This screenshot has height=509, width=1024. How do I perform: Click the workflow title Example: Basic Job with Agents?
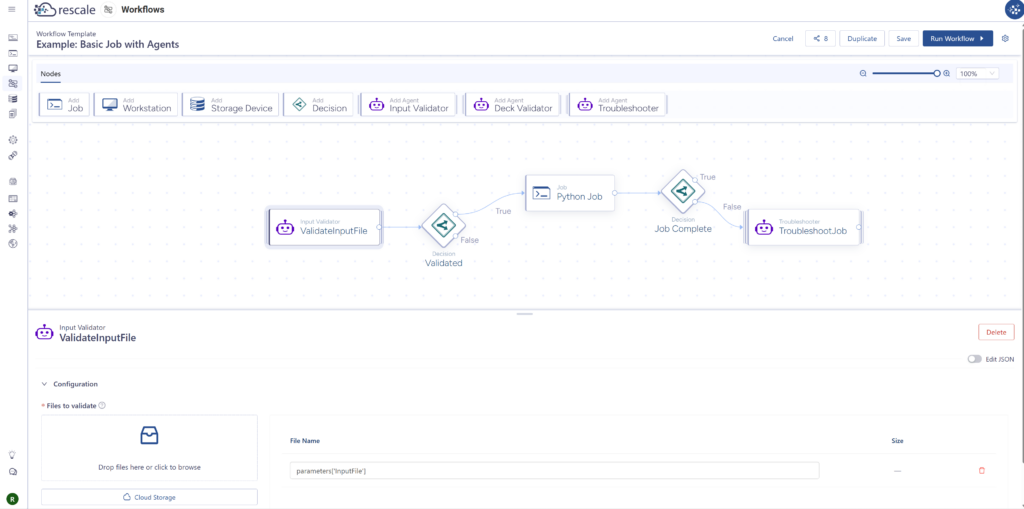click(108, 44)
